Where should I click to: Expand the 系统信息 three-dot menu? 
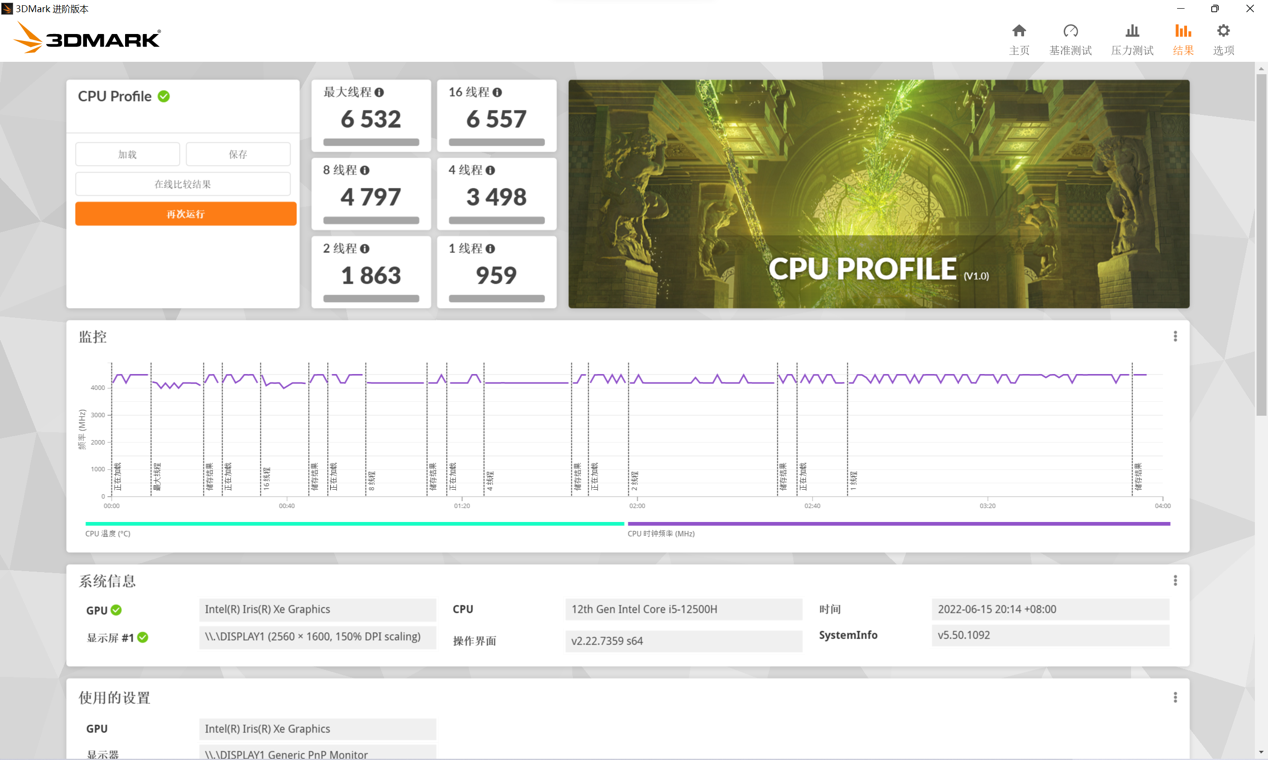tap(1175, 581)
